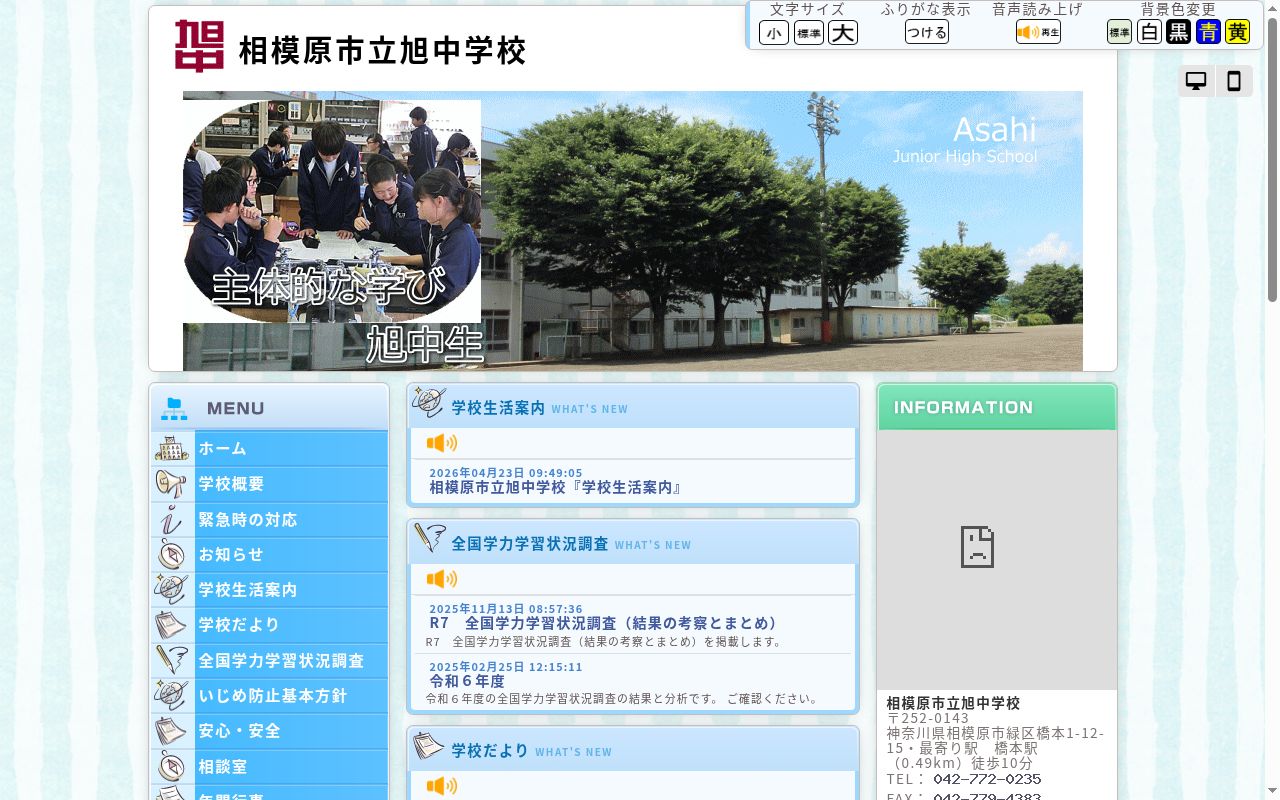This screenshot has height=800, width=1280.
Task: Turn on furigana with つける button
Action: point(927,32)
